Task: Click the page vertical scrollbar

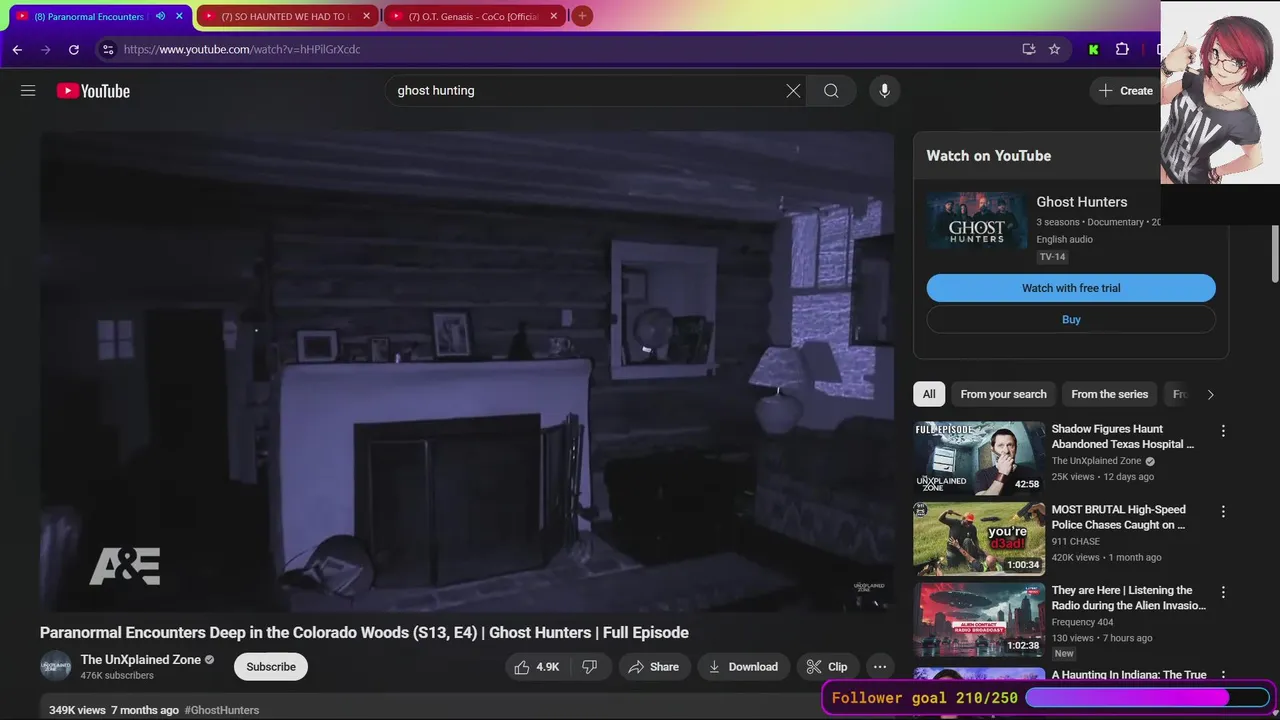Action: pos(1274,253)
